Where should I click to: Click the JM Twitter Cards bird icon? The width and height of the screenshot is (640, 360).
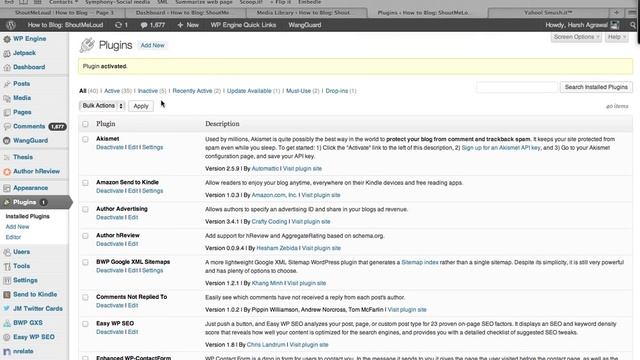7,309
